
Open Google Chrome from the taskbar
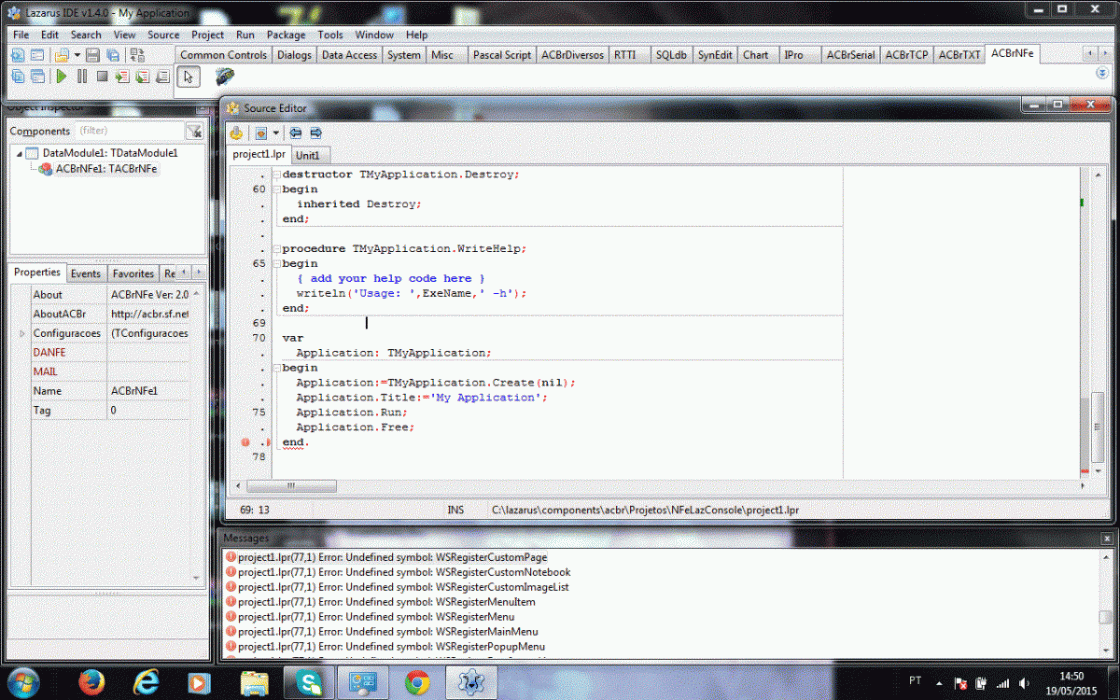tap(417, 683)
